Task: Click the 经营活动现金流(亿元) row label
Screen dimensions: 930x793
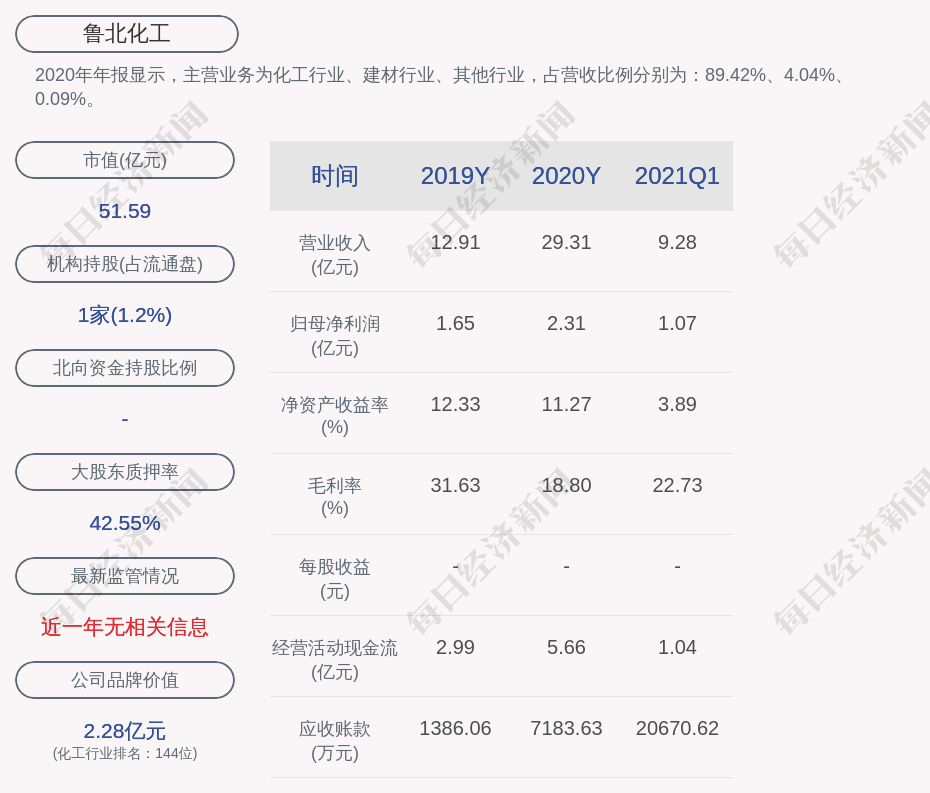Action: click(335, 660)
